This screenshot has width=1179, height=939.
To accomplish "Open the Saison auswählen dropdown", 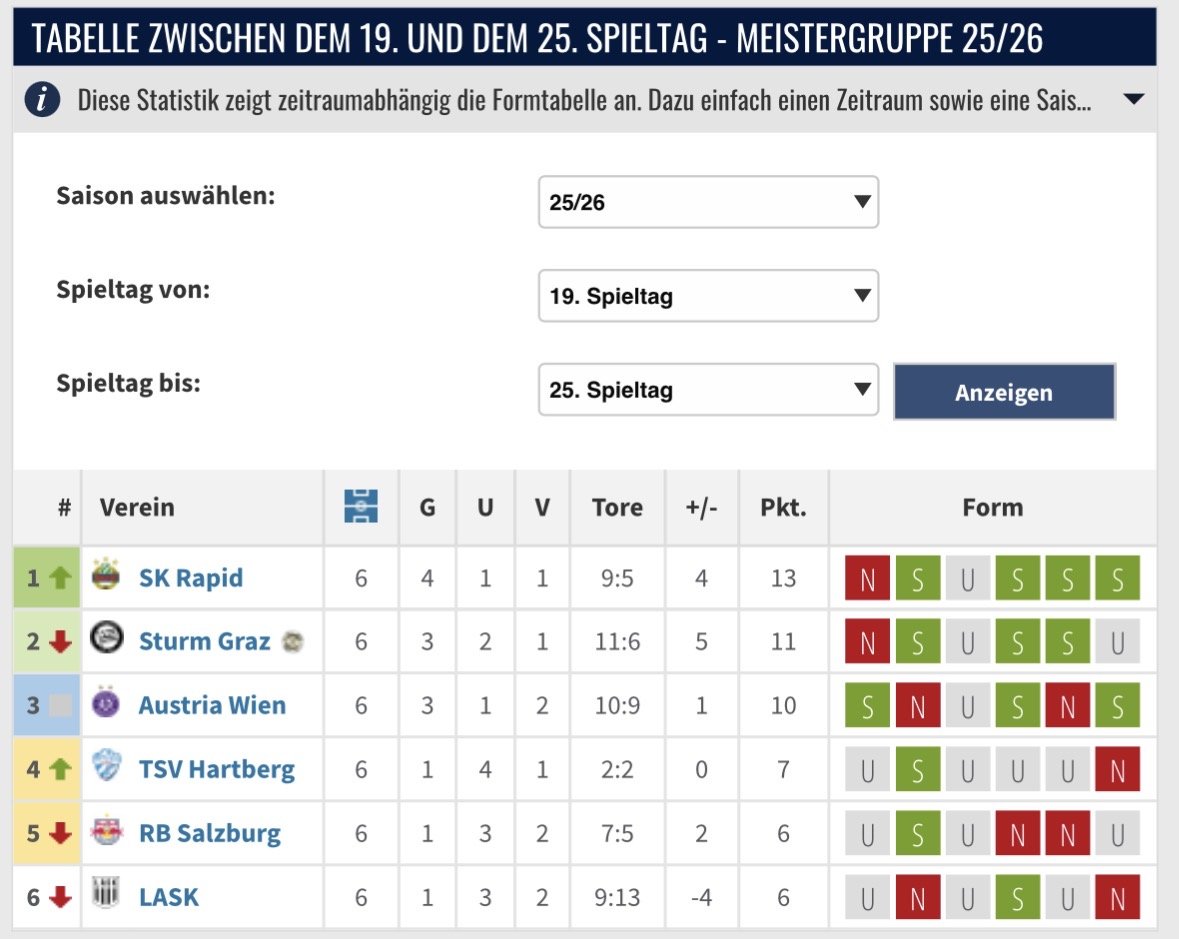I will click(708, 202).
